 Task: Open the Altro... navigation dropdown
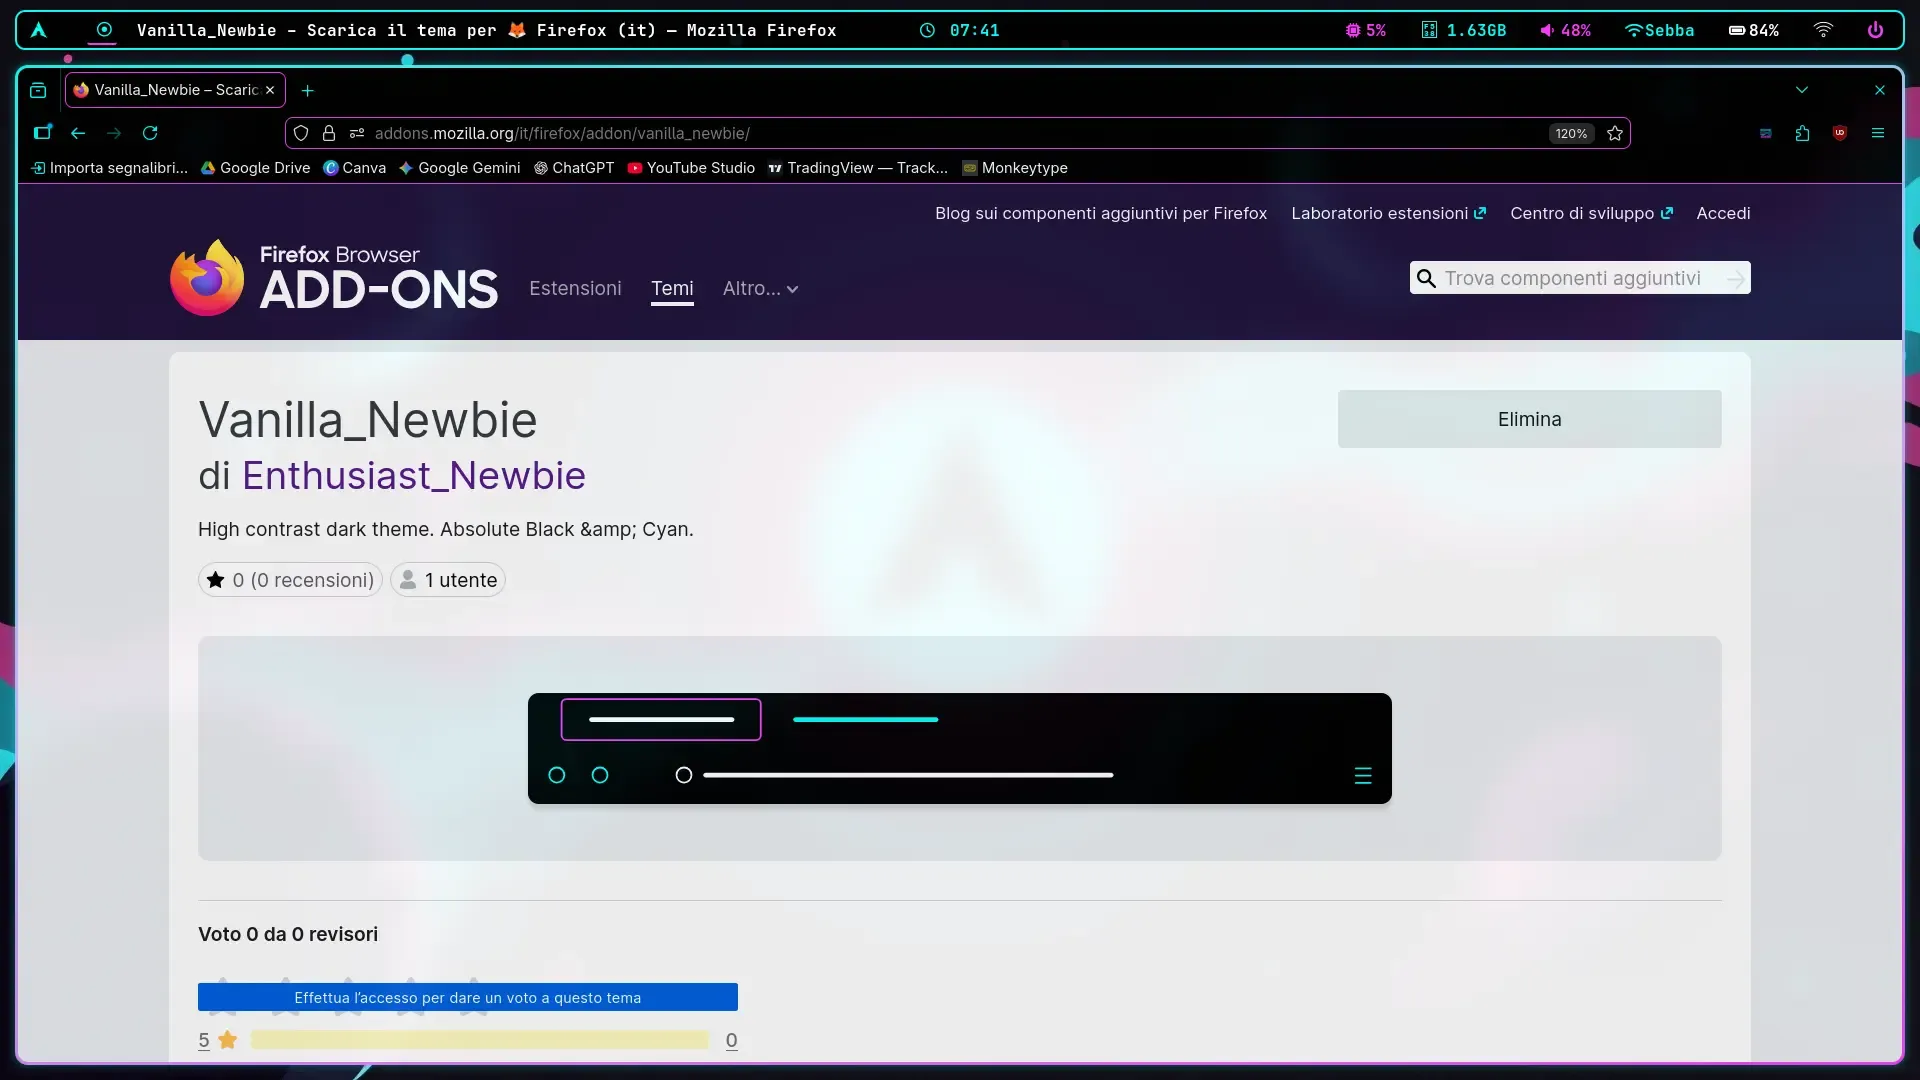coord(760,289)
